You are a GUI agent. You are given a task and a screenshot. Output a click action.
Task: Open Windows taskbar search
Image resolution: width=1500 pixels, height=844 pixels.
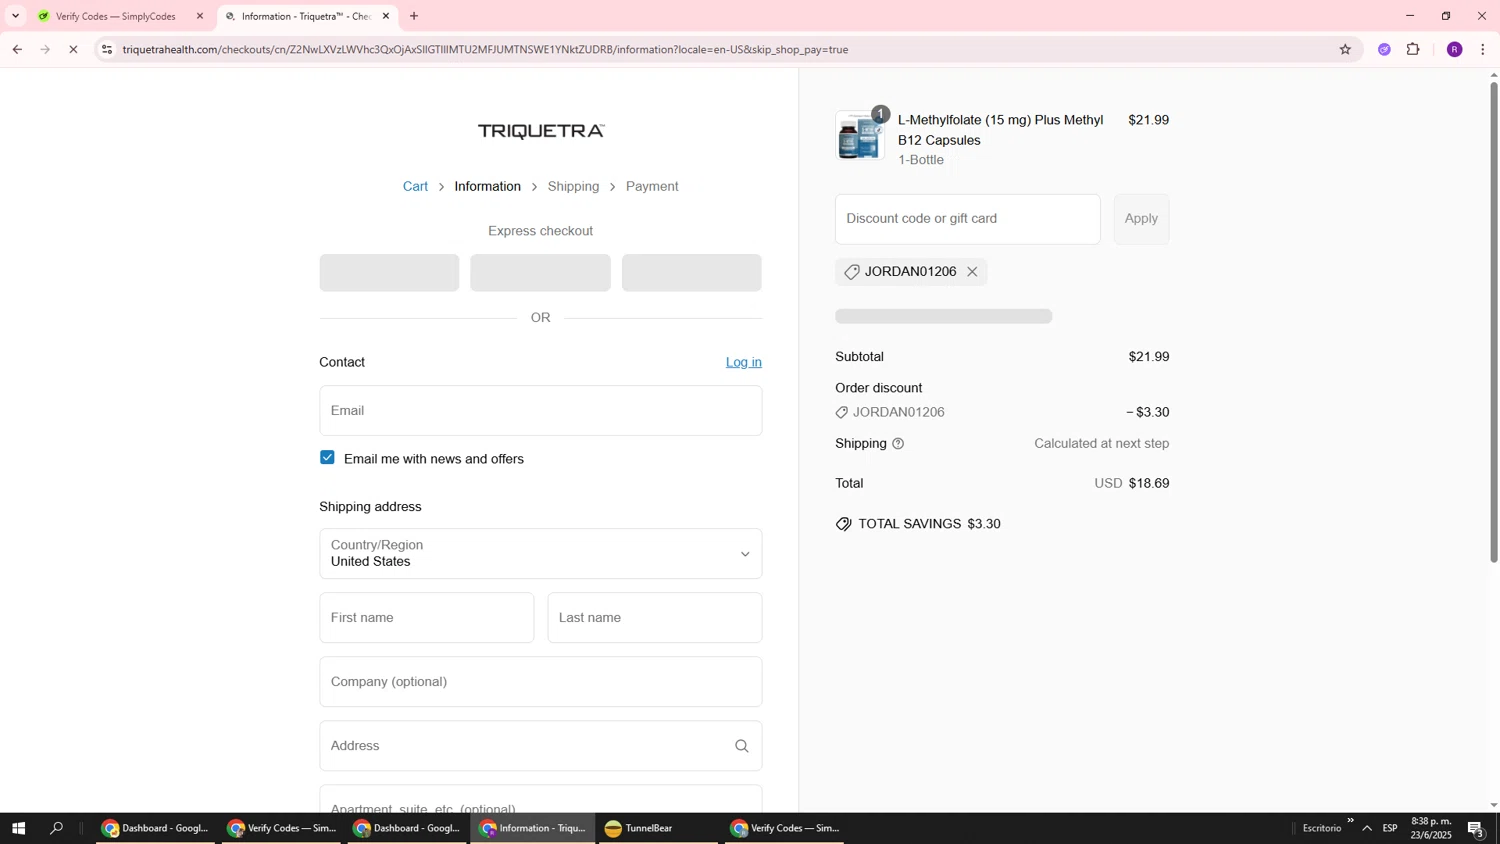click(x=57, y=828)
